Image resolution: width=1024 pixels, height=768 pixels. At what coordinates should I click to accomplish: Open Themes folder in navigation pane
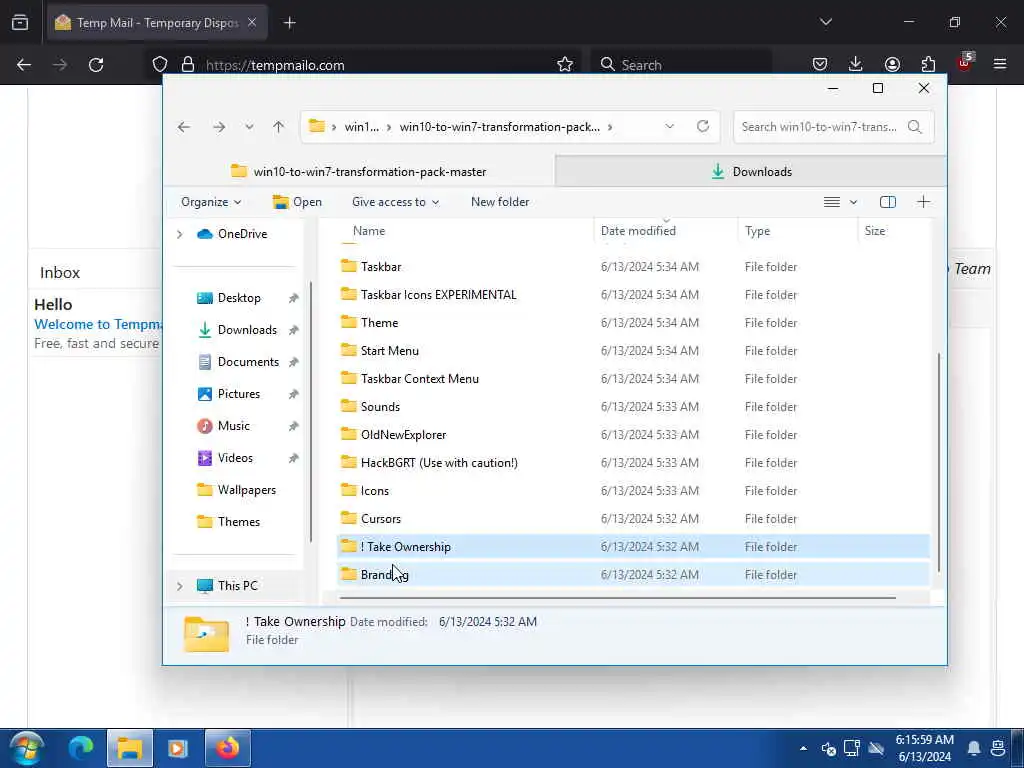[229, 522]
